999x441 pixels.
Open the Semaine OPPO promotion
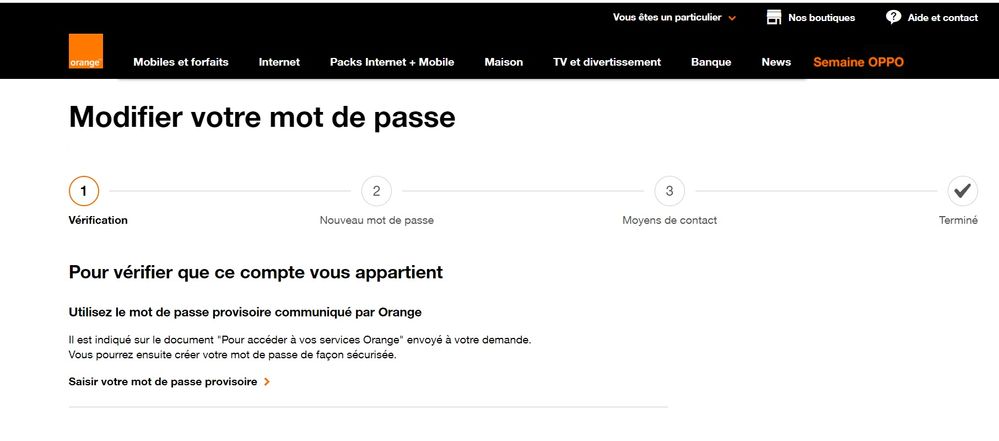pyautogui.click(x=858, y=62)
